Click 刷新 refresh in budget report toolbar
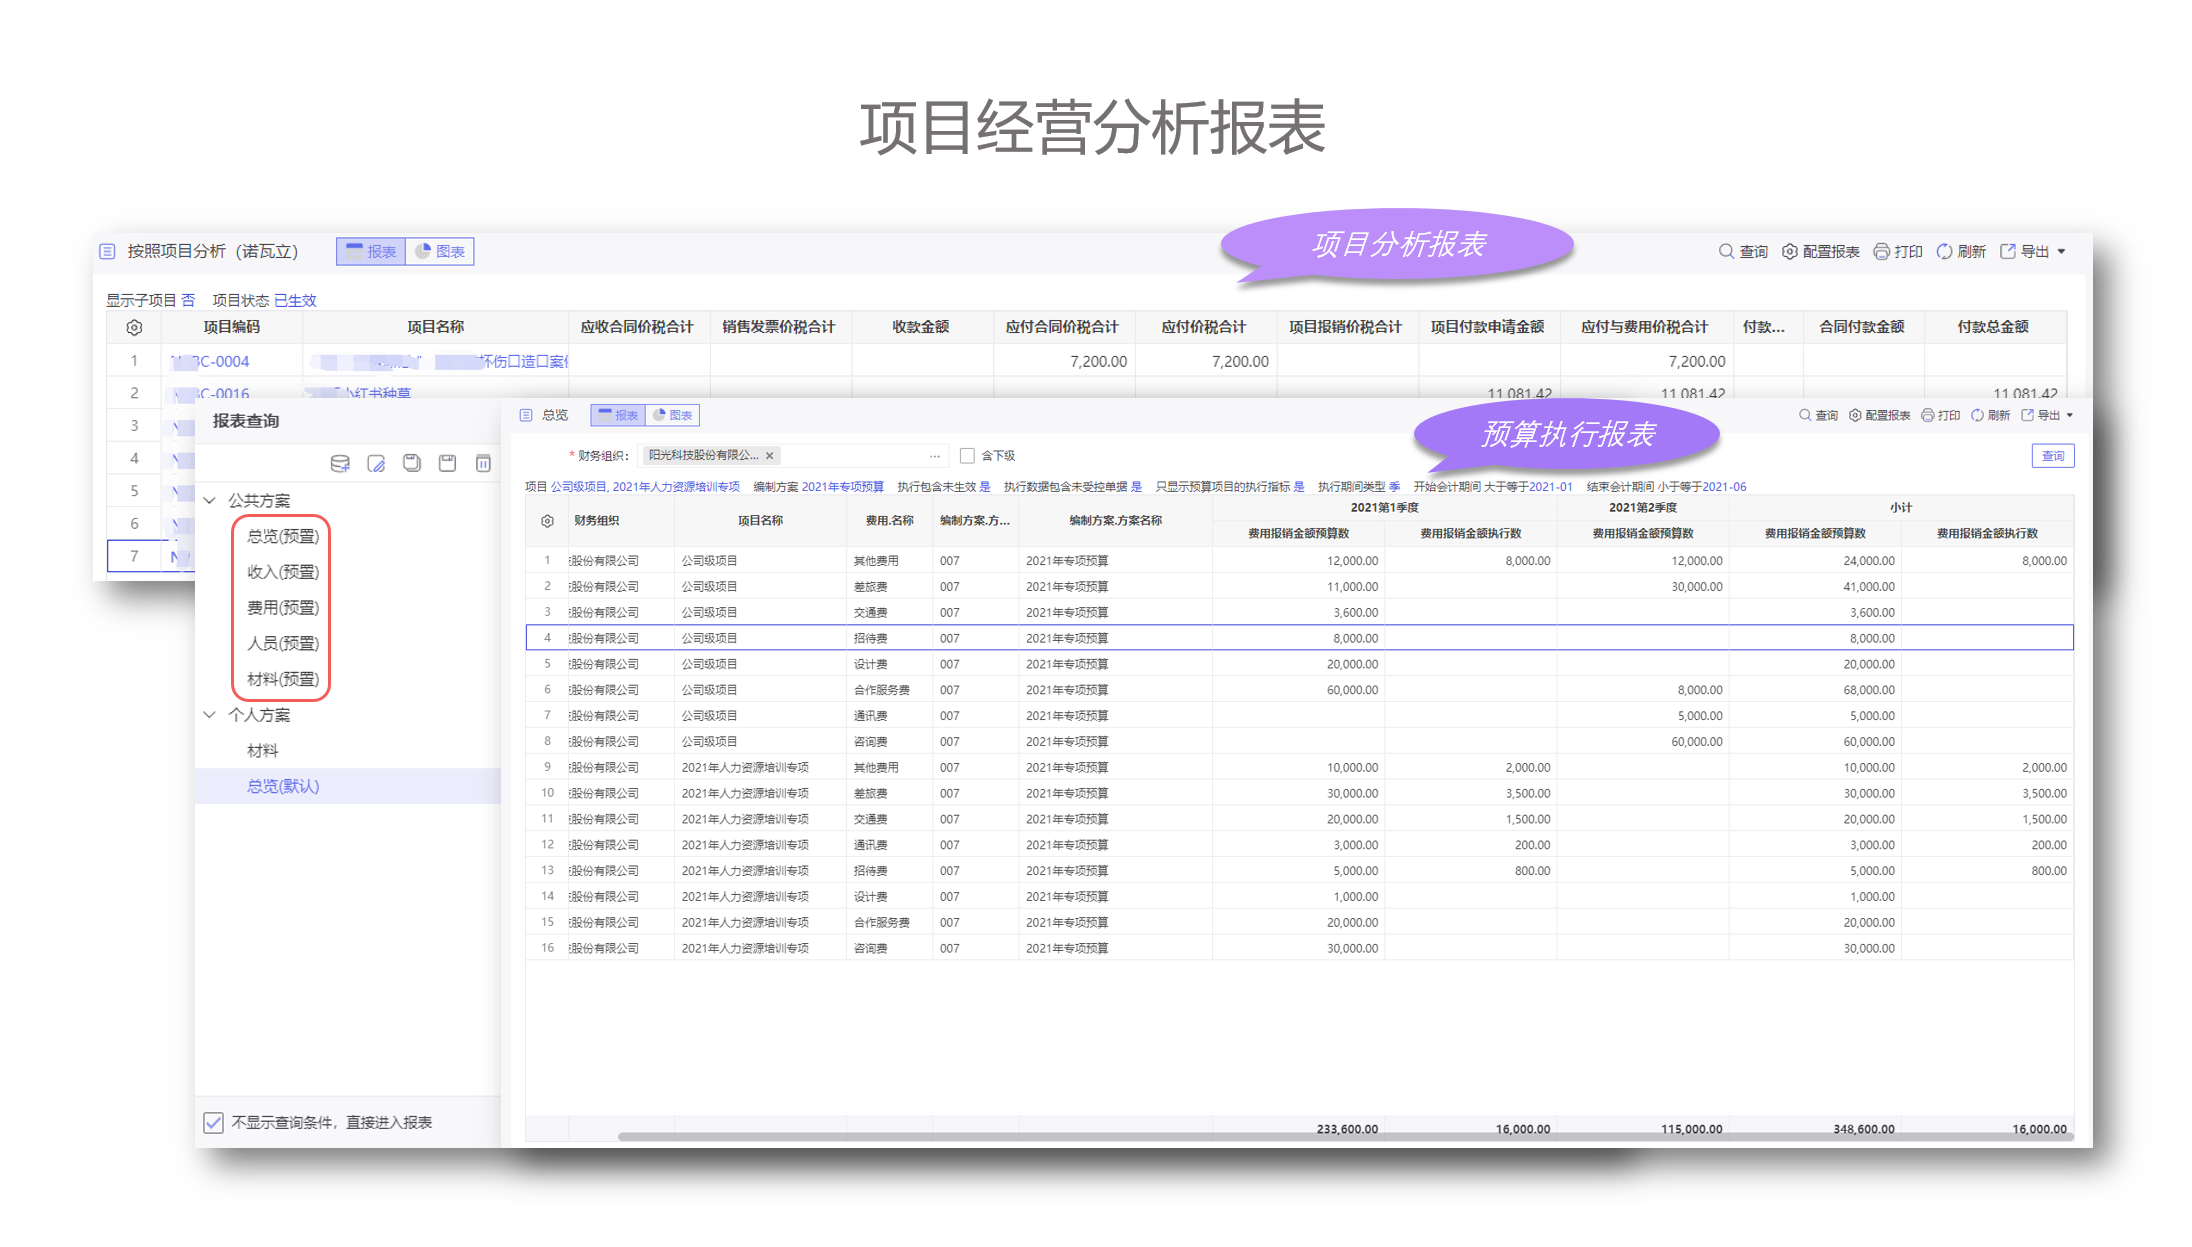 [x=1990, y=415]
